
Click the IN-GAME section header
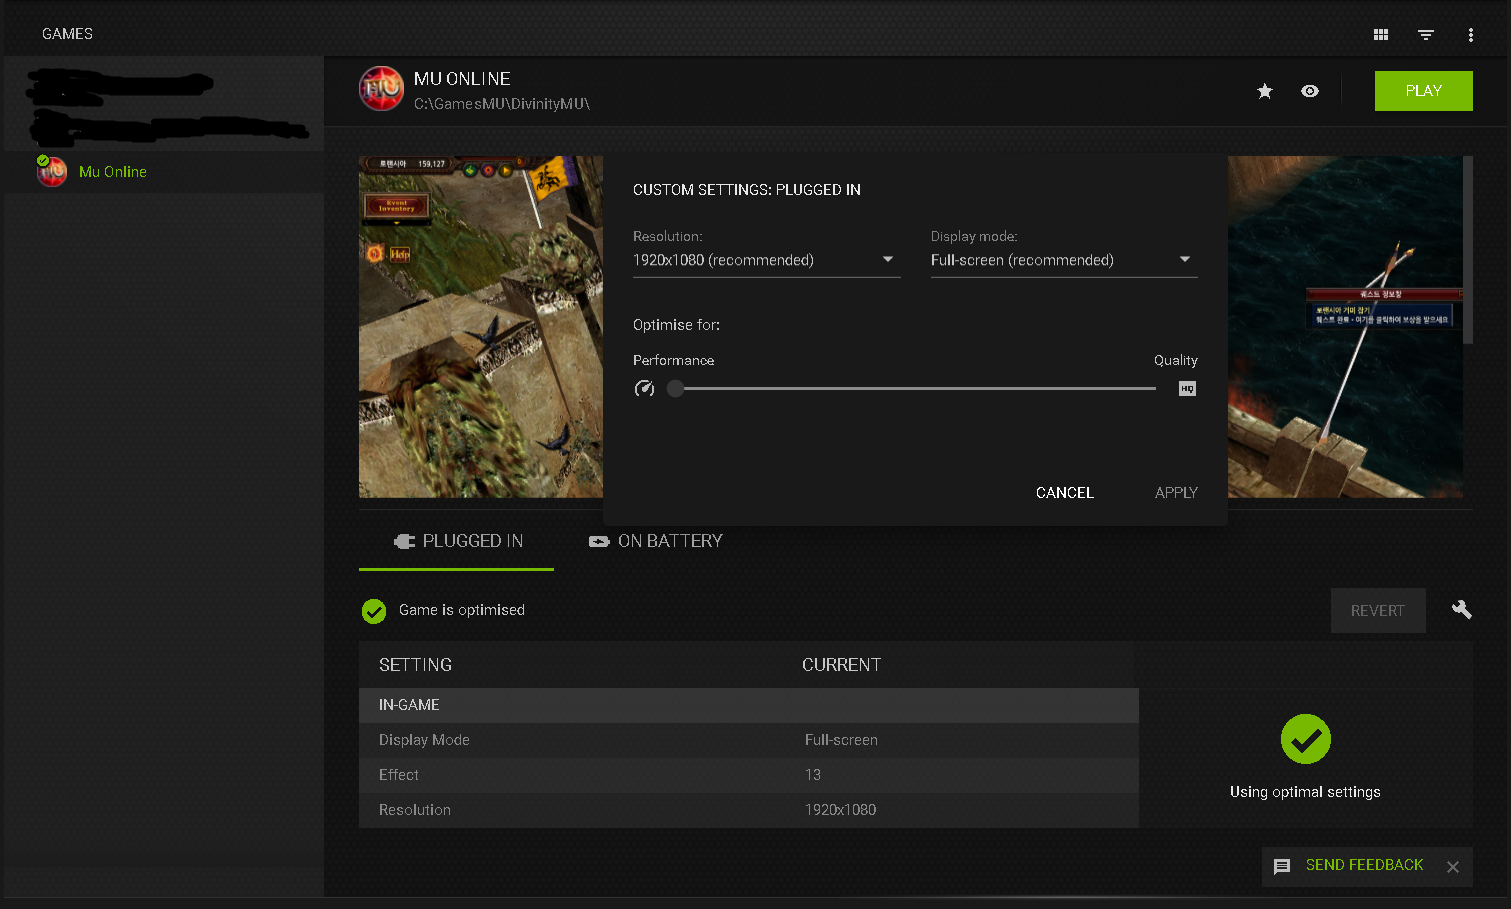pyautogui.click(x=748, y=705)
